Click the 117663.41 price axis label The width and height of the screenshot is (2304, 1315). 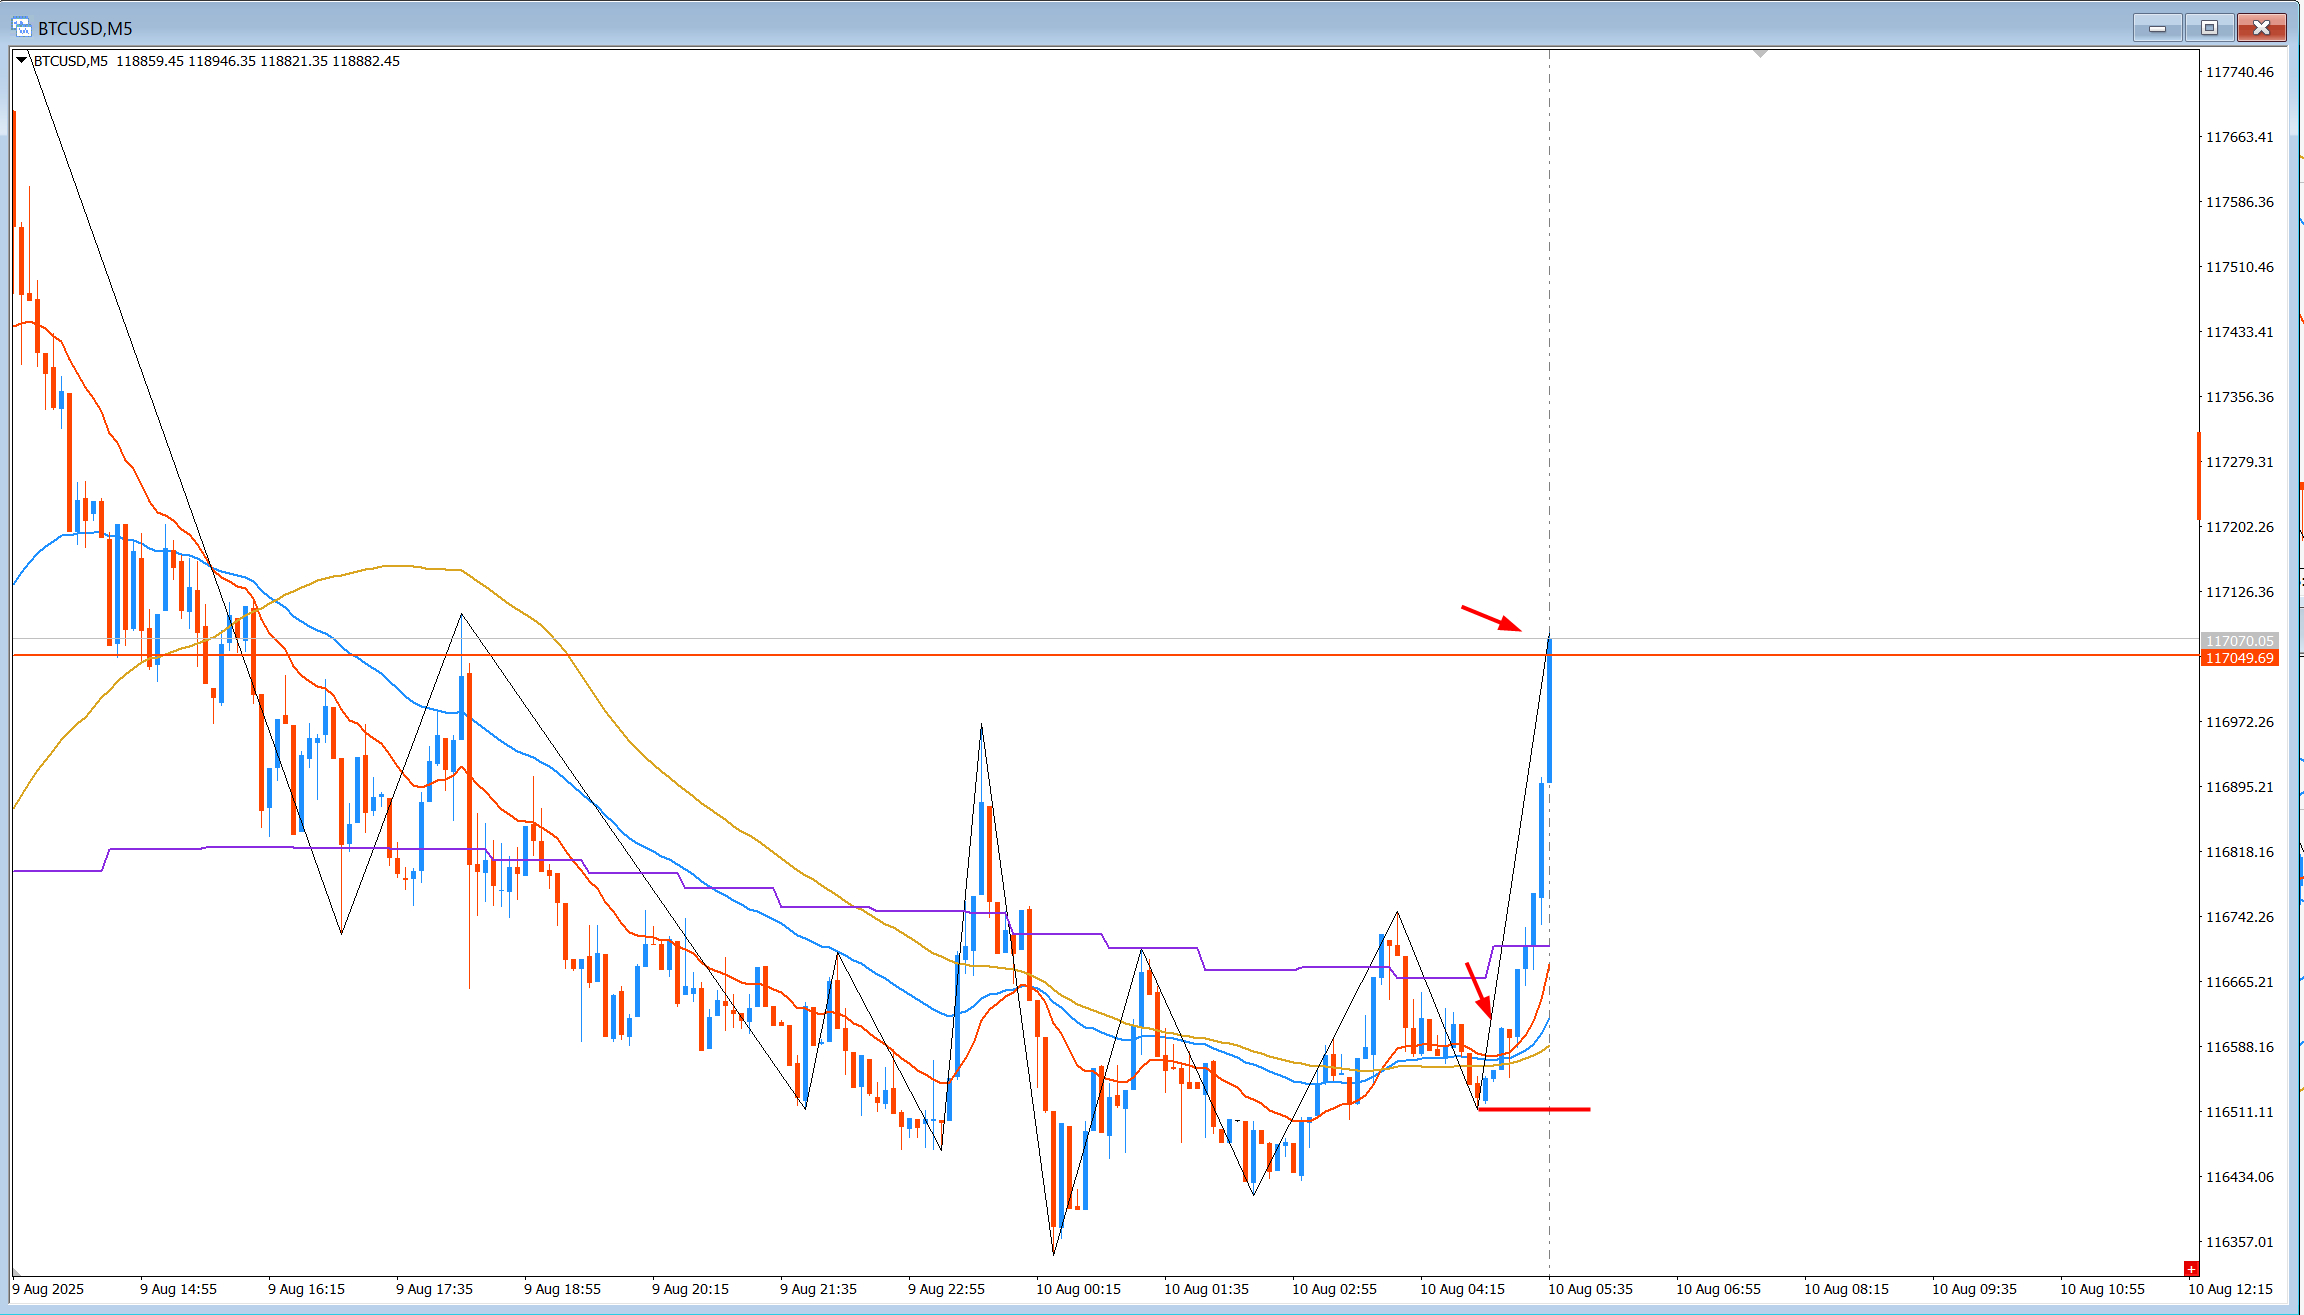2240,137
